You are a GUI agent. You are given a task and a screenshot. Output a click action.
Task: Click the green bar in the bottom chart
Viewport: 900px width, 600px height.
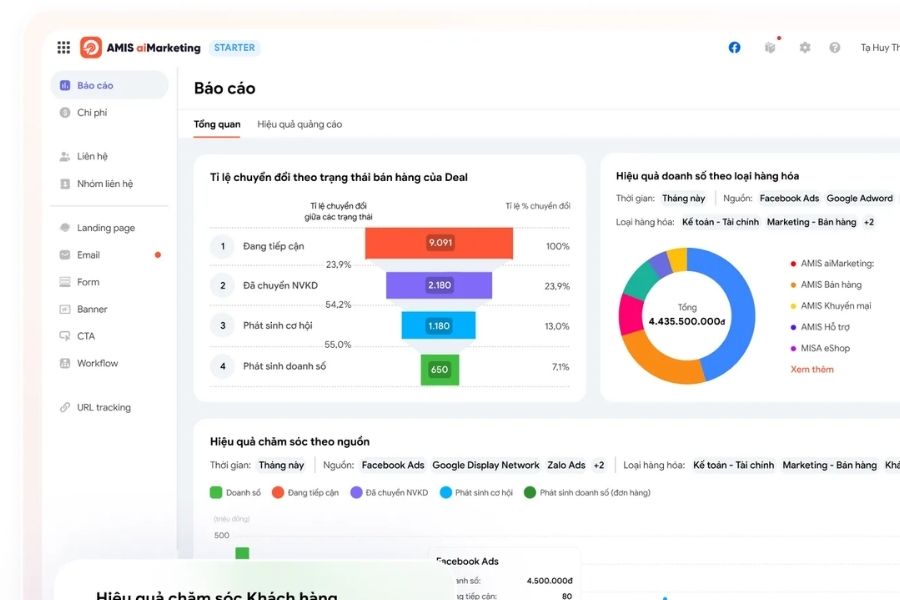pos(242,552)
